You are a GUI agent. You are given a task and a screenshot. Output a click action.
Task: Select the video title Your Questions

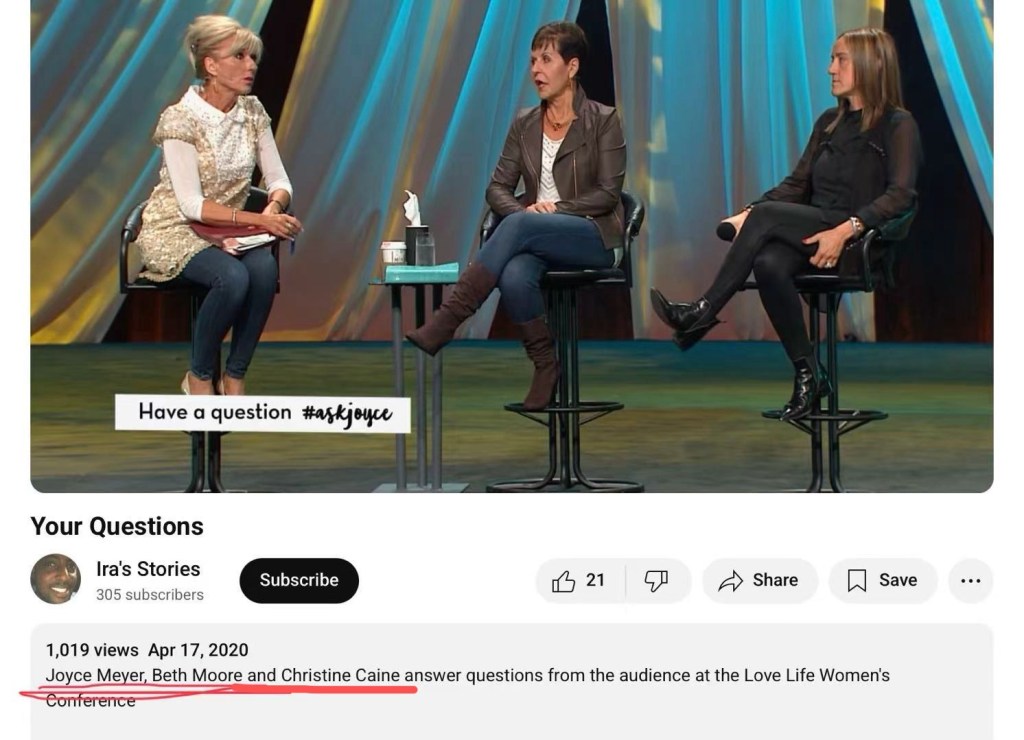pyautogui.click(x=117, y=526)
